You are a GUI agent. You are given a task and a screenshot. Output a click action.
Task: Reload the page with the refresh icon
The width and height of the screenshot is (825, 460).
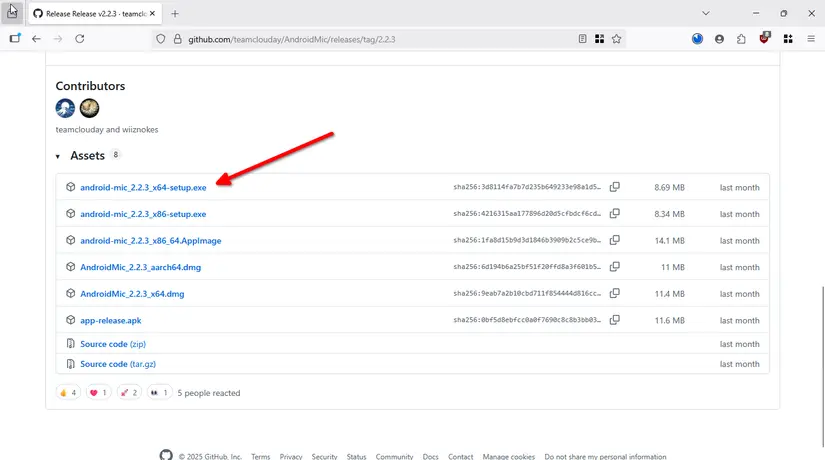(80, 39)
